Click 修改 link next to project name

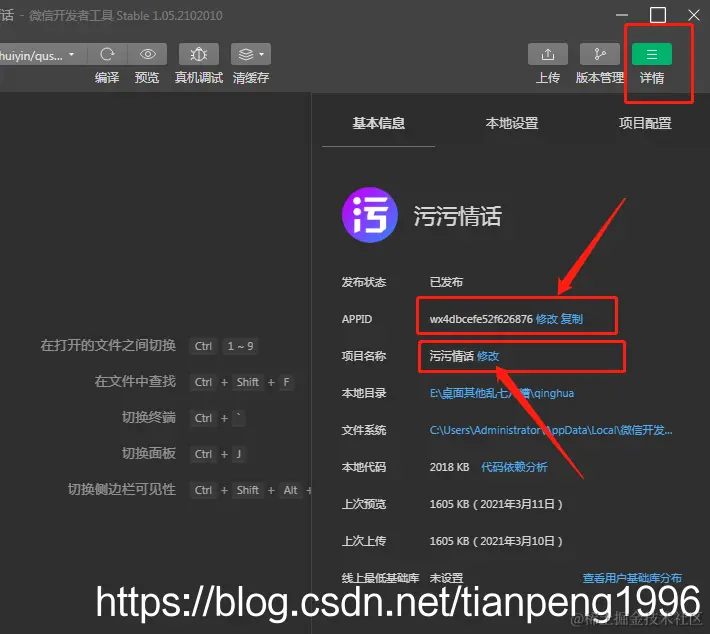click(488, 356)
